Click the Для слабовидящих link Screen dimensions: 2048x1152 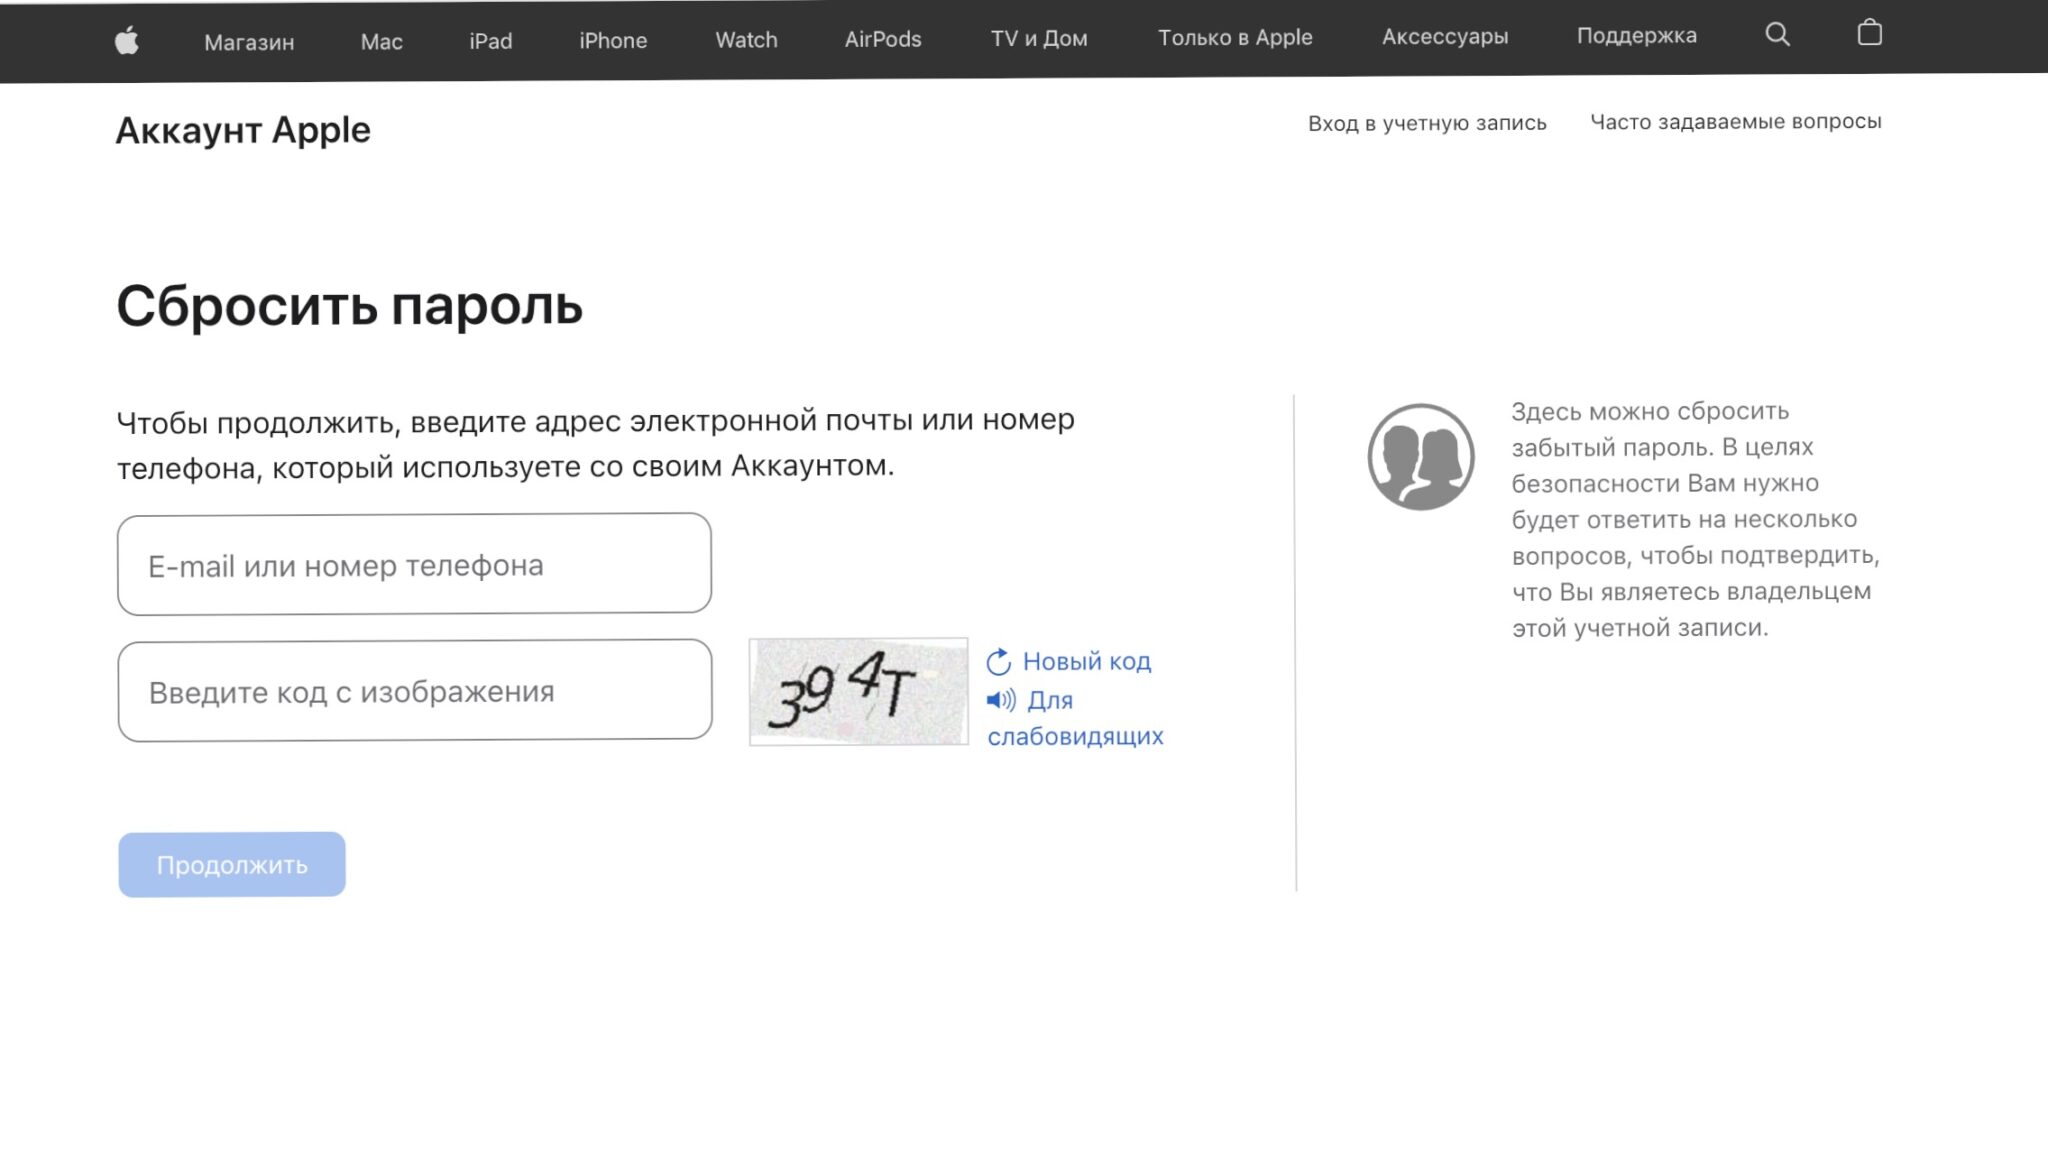point(1076,718)
